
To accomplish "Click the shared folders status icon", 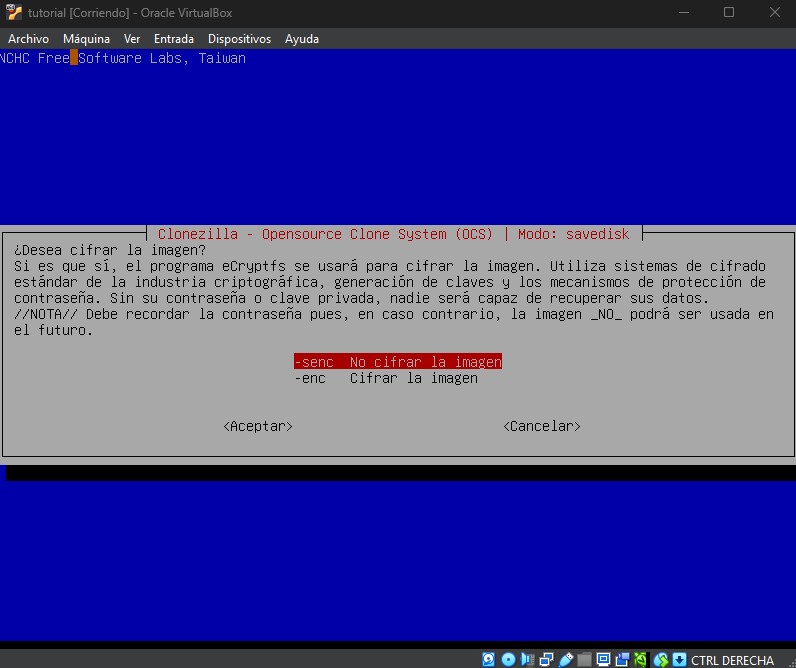I will point(584,659).
